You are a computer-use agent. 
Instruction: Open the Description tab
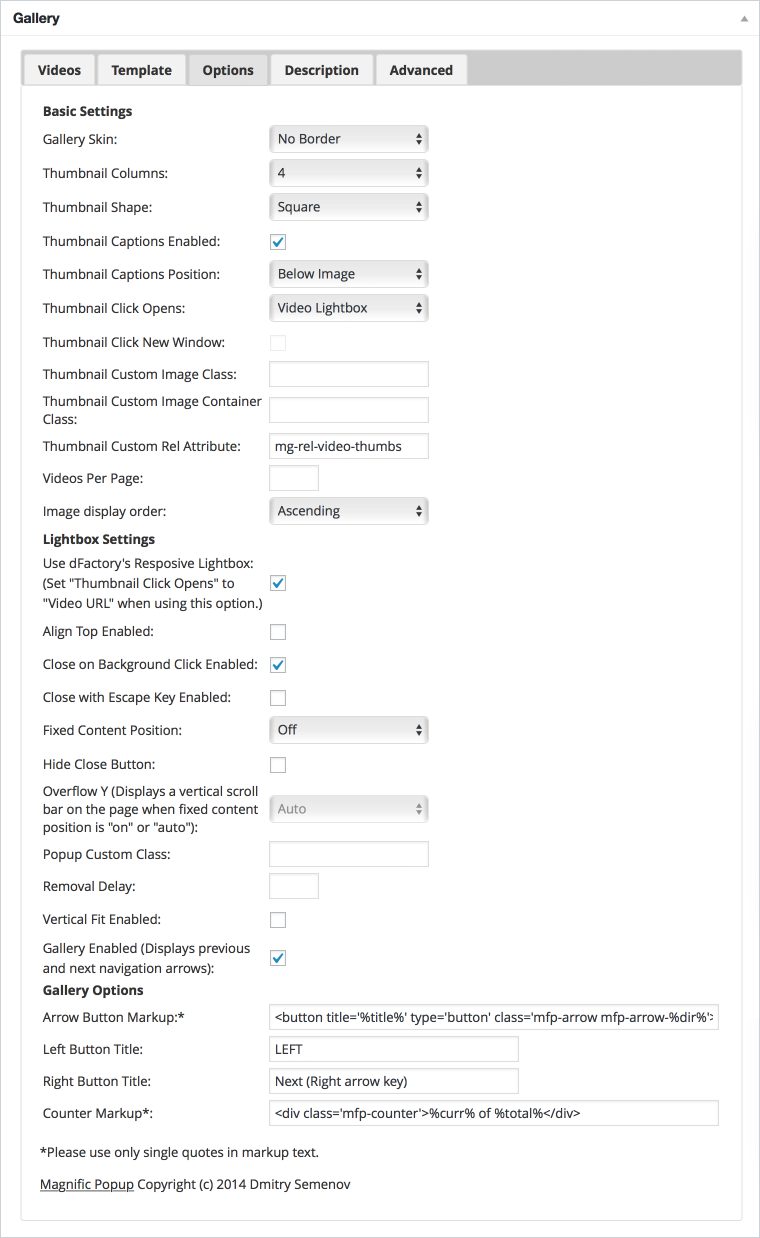321,70
